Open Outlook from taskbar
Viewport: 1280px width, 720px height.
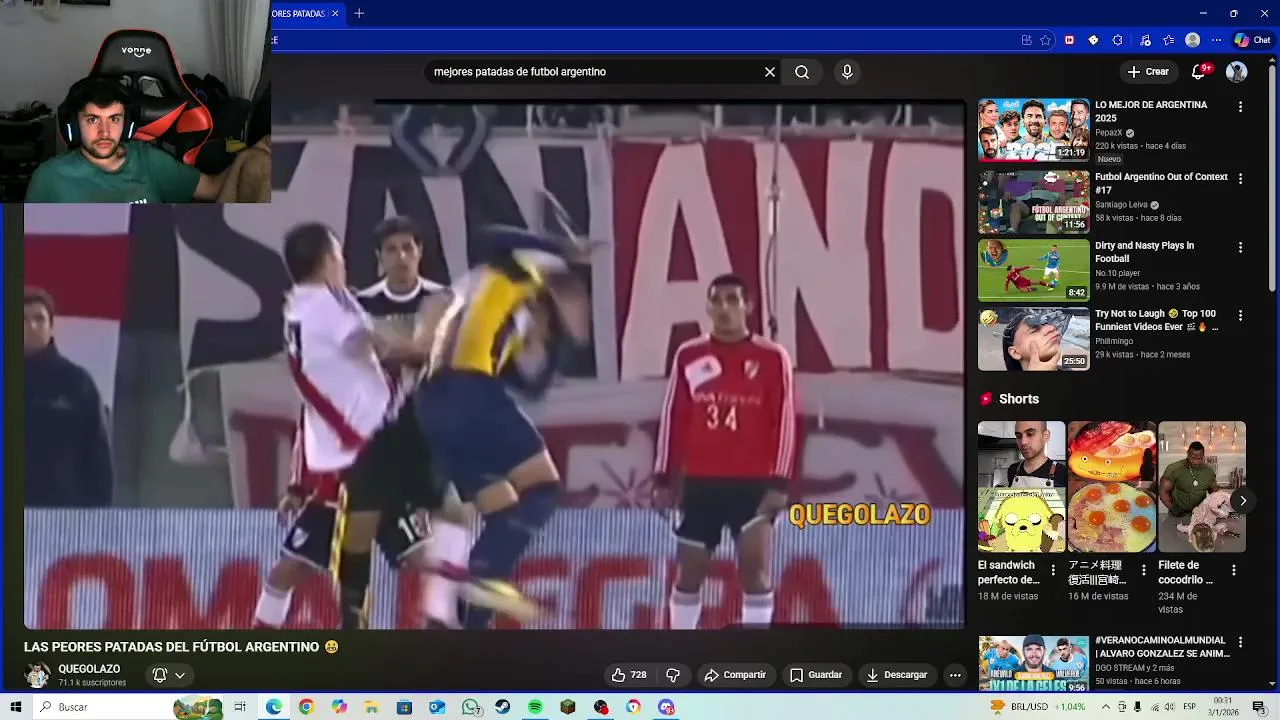coord(437,707)
